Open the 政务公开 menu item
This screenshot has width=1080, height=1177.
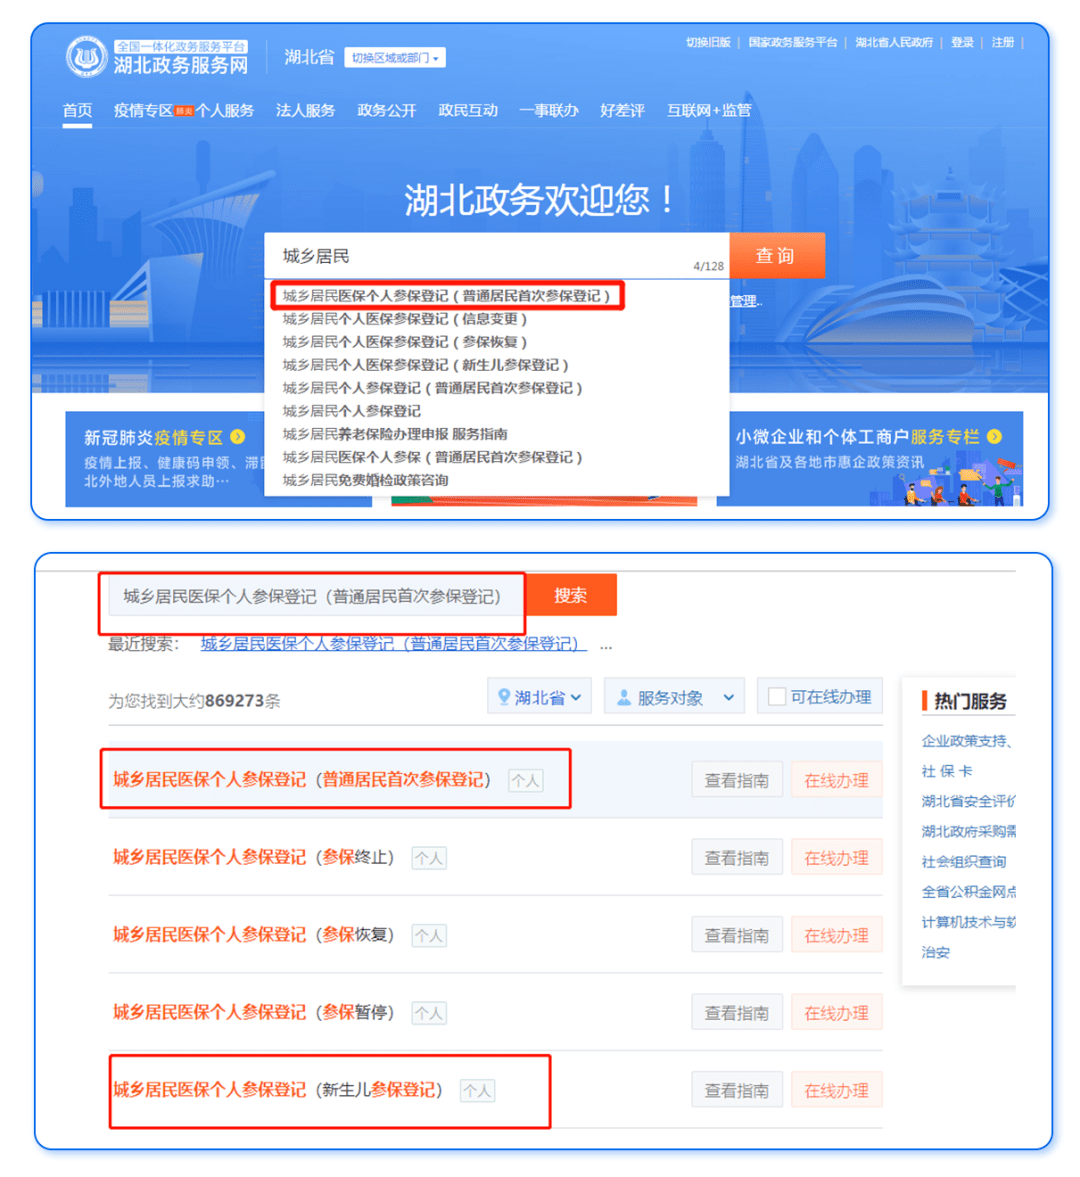385,110
